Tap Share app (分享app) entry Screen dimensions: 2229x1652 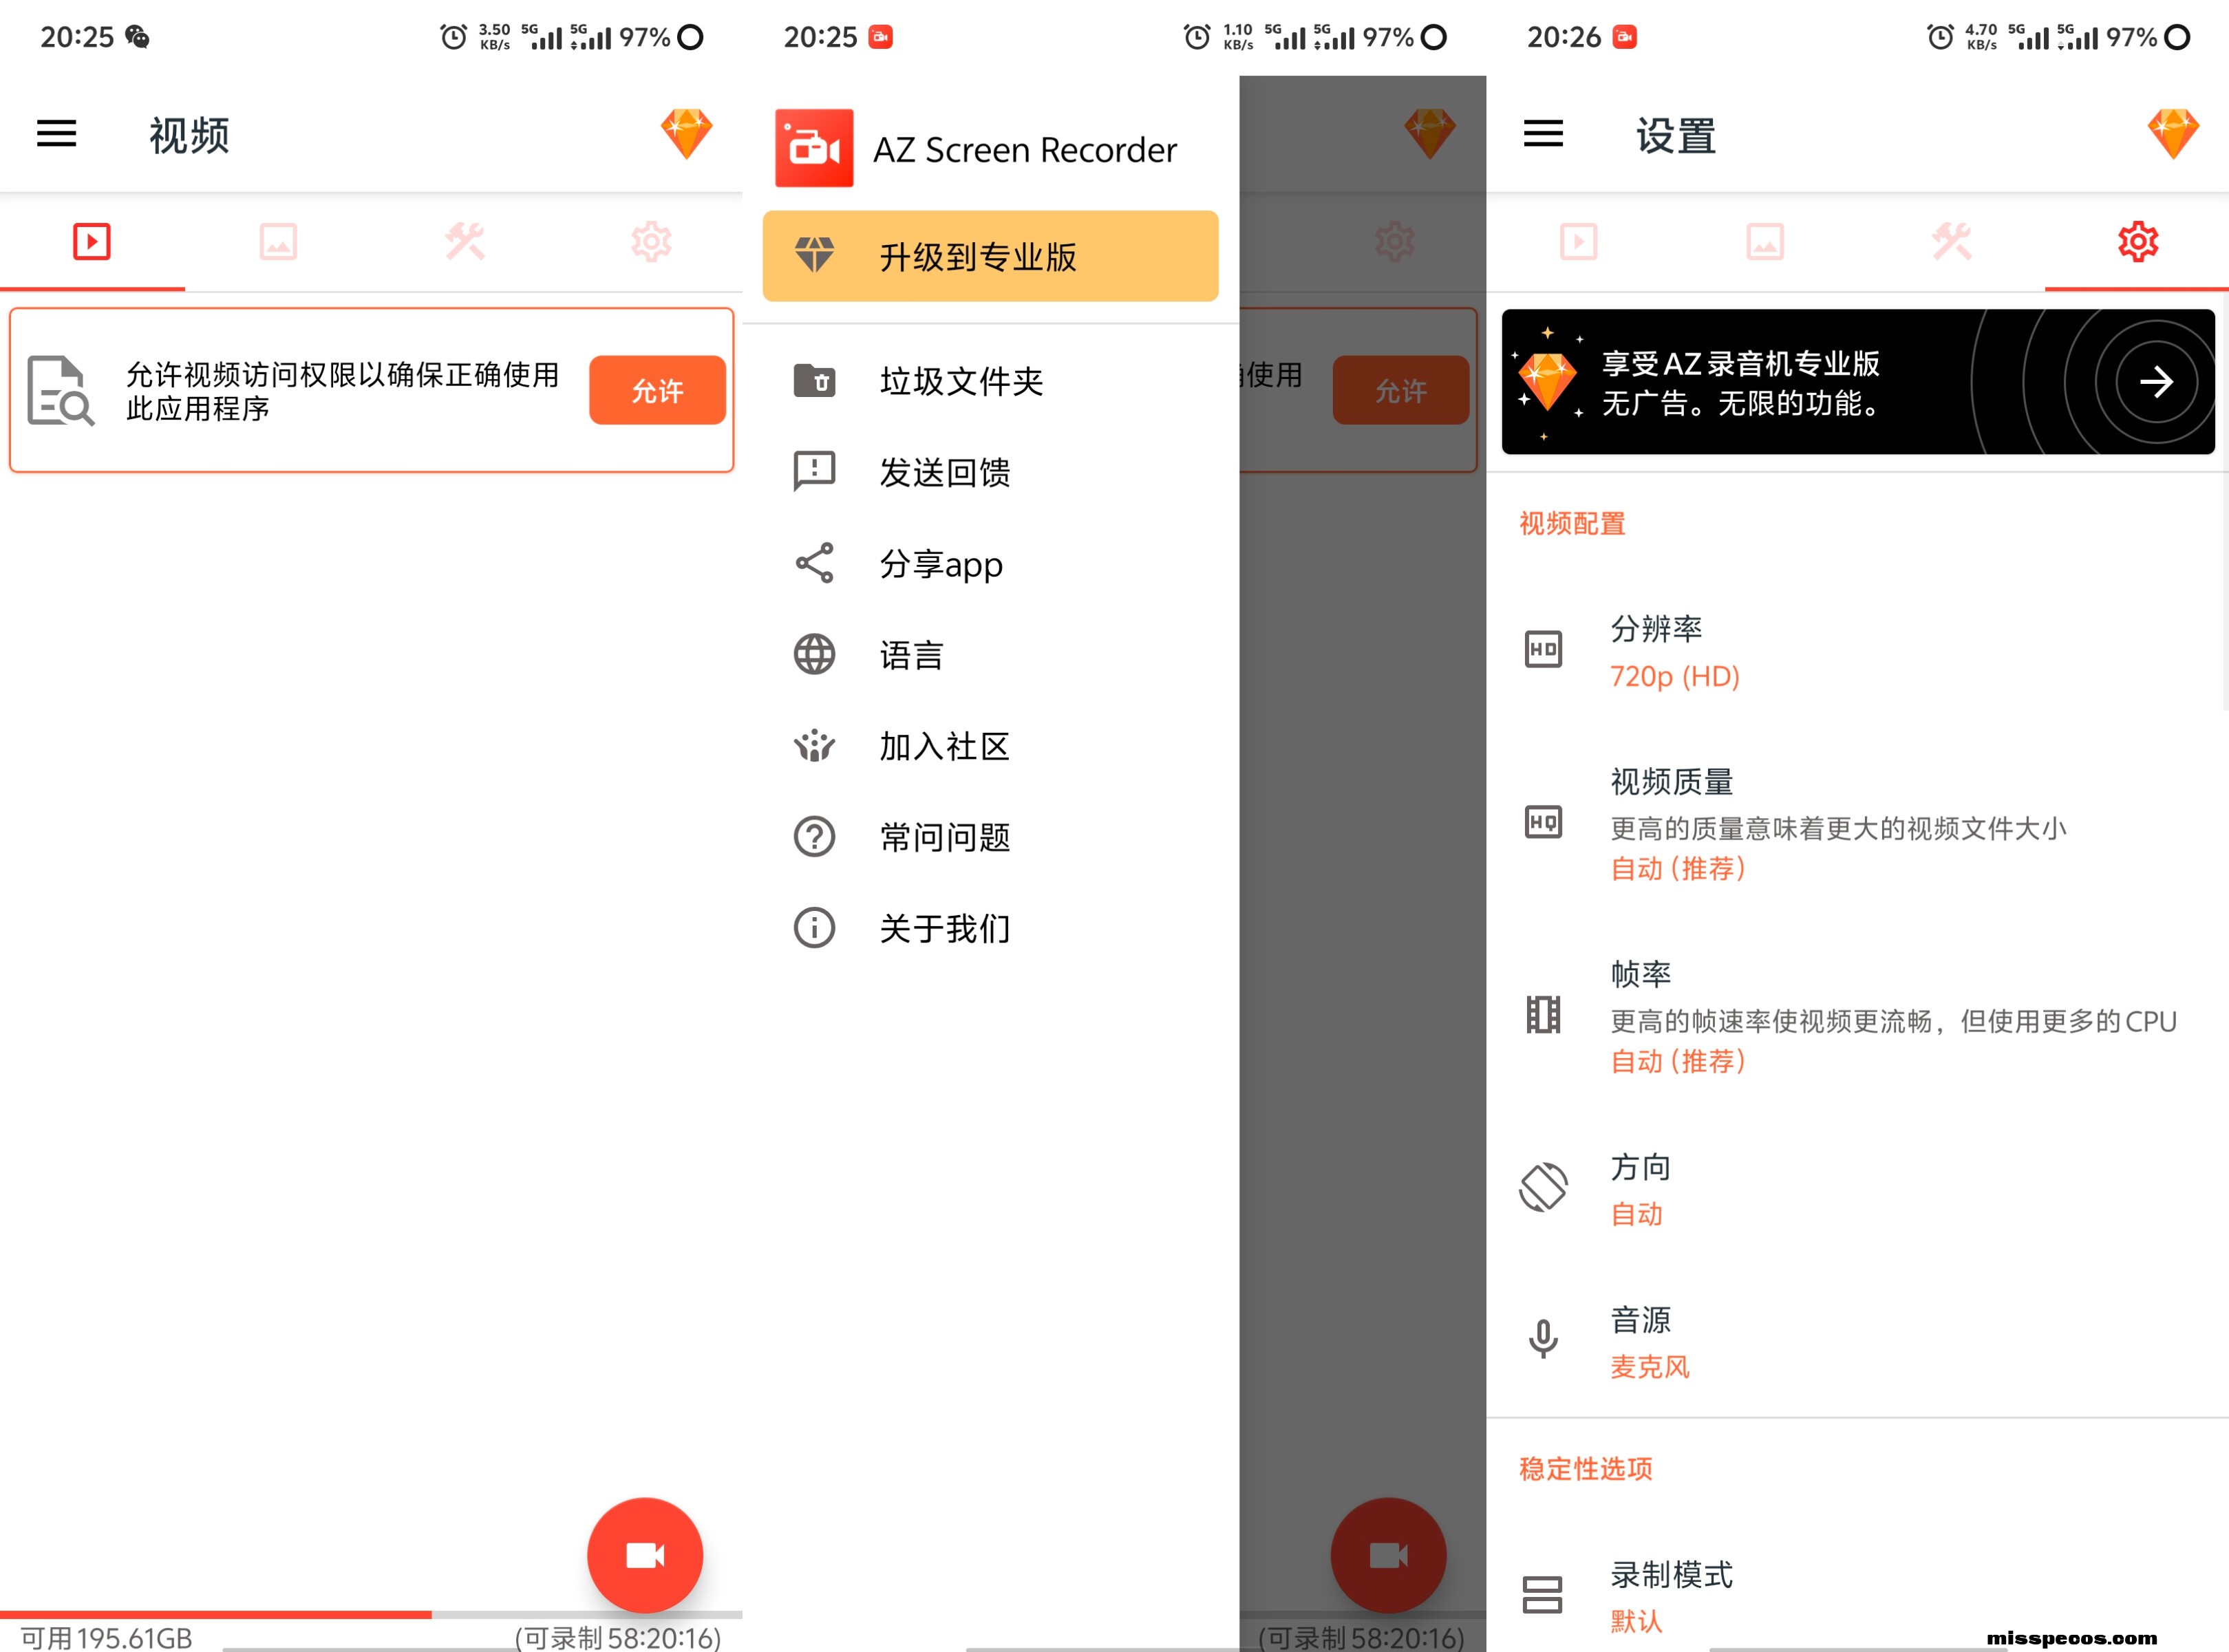(x=940, y=564)
